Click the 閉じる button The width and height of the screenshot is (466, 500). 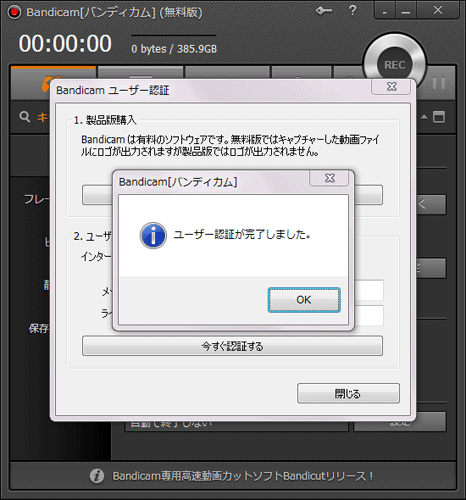[348, 393]
